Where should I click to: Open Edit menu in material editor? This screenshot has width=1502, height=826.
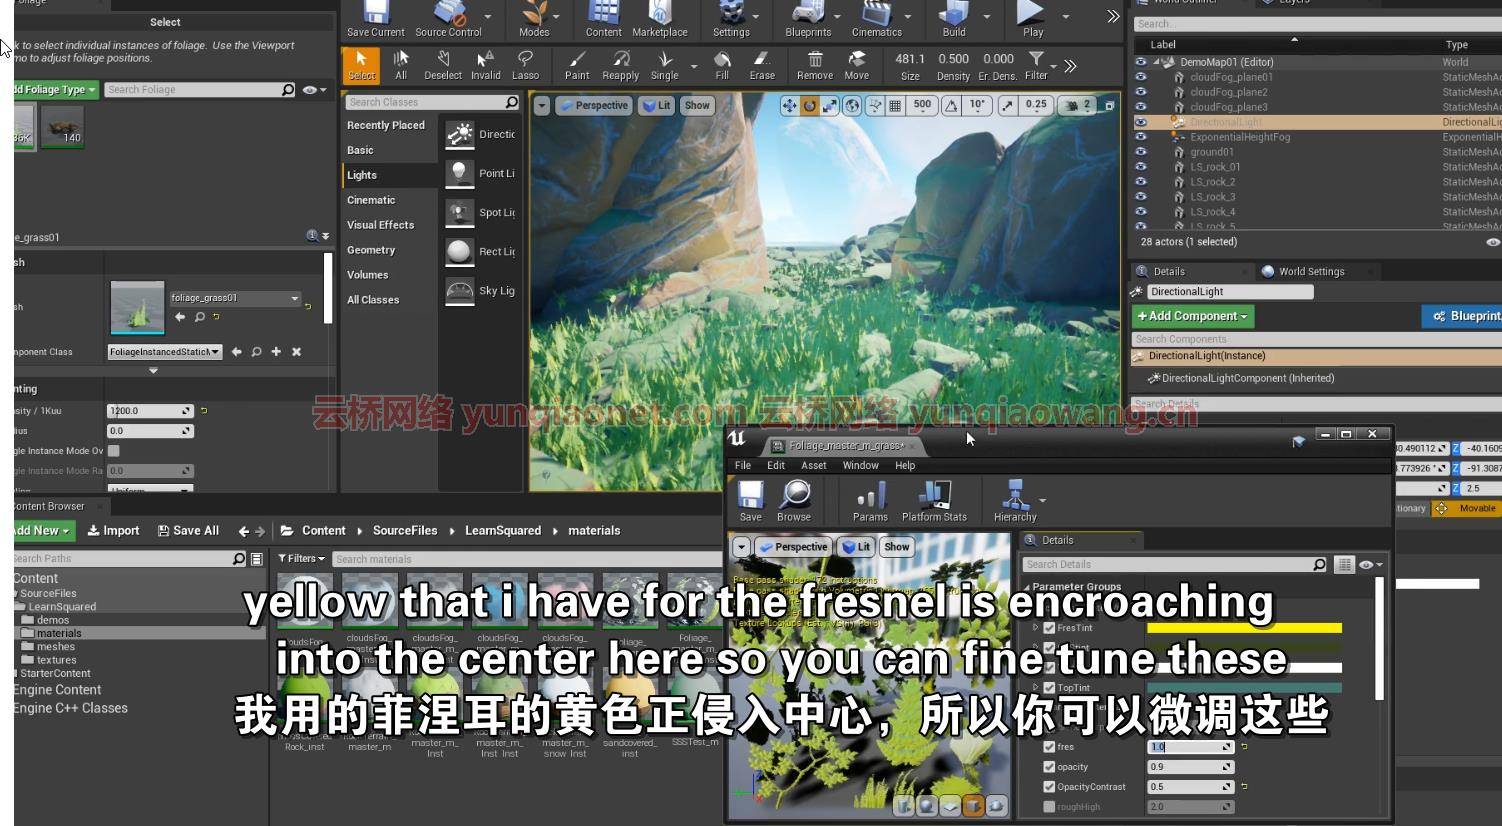(x=776, y=466)
